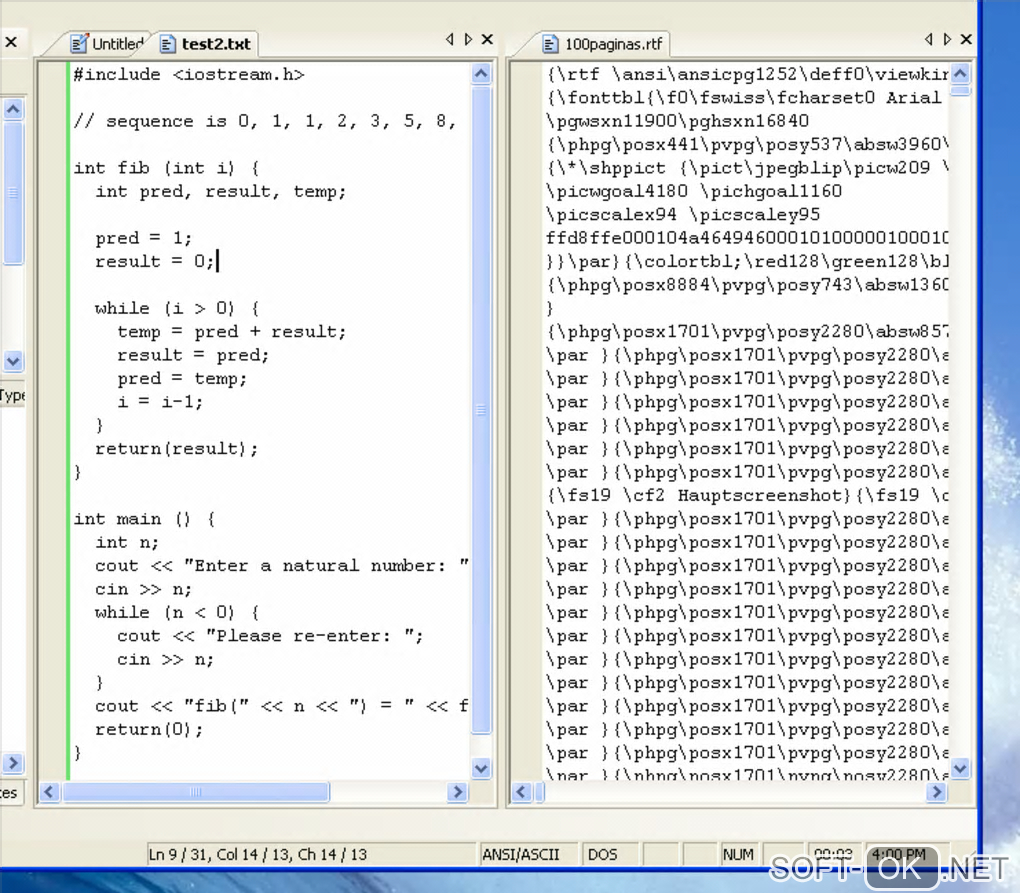Click the side panel's scroll-down arrow
Screen dimensions: 1020x893
13,360
